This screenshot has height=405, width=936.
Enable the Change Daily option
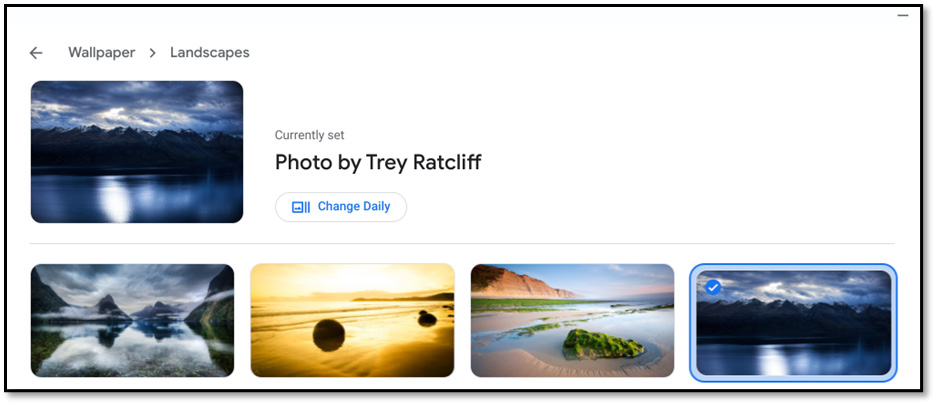341,207
